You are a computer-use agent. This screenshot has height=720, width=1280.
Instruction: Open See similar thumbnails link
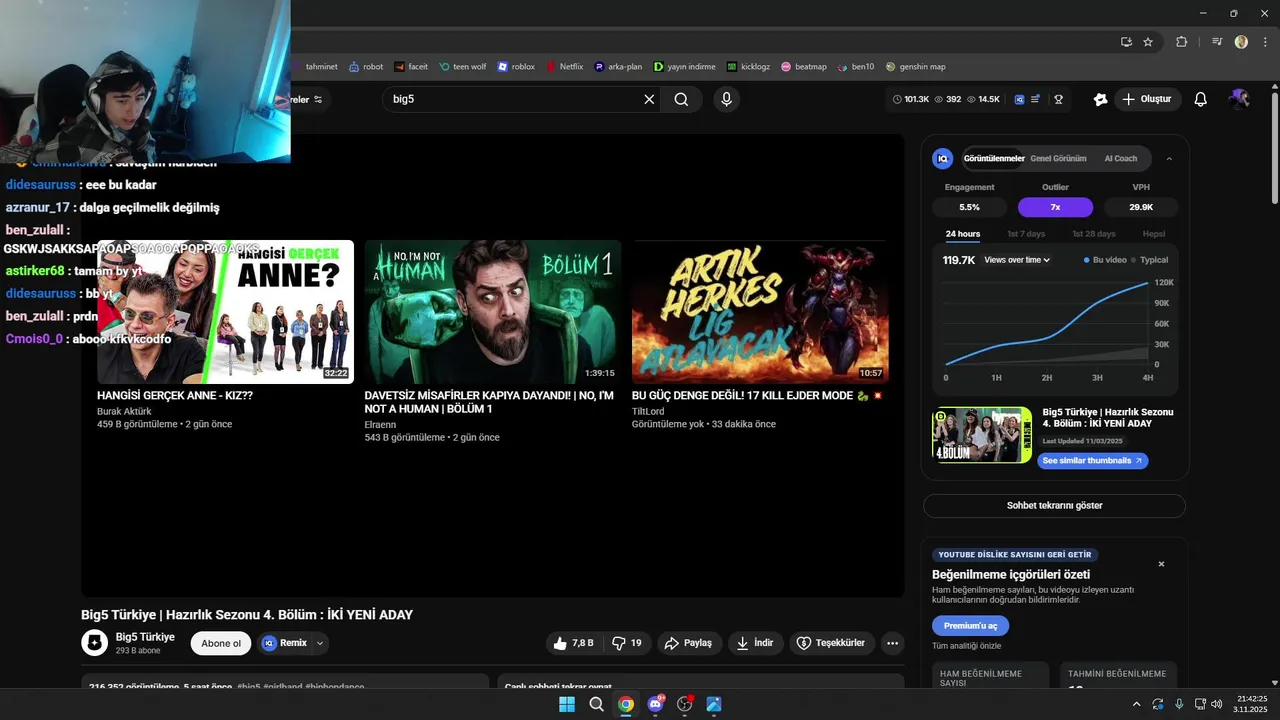(1092, 461)
